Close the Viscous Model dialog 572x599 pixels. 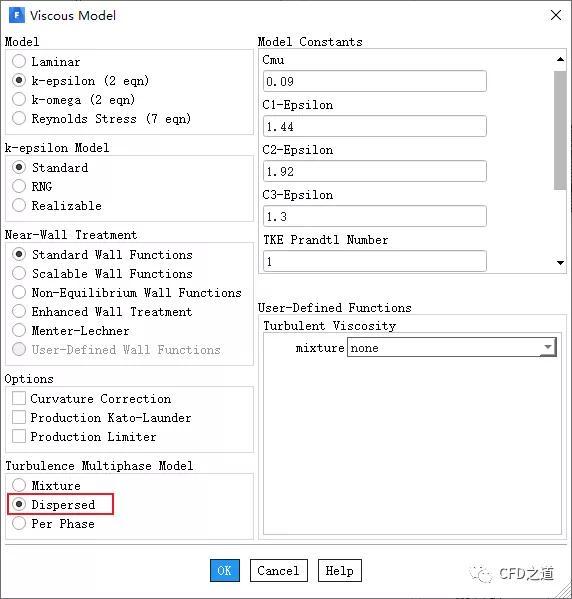[x=556, y=15]
